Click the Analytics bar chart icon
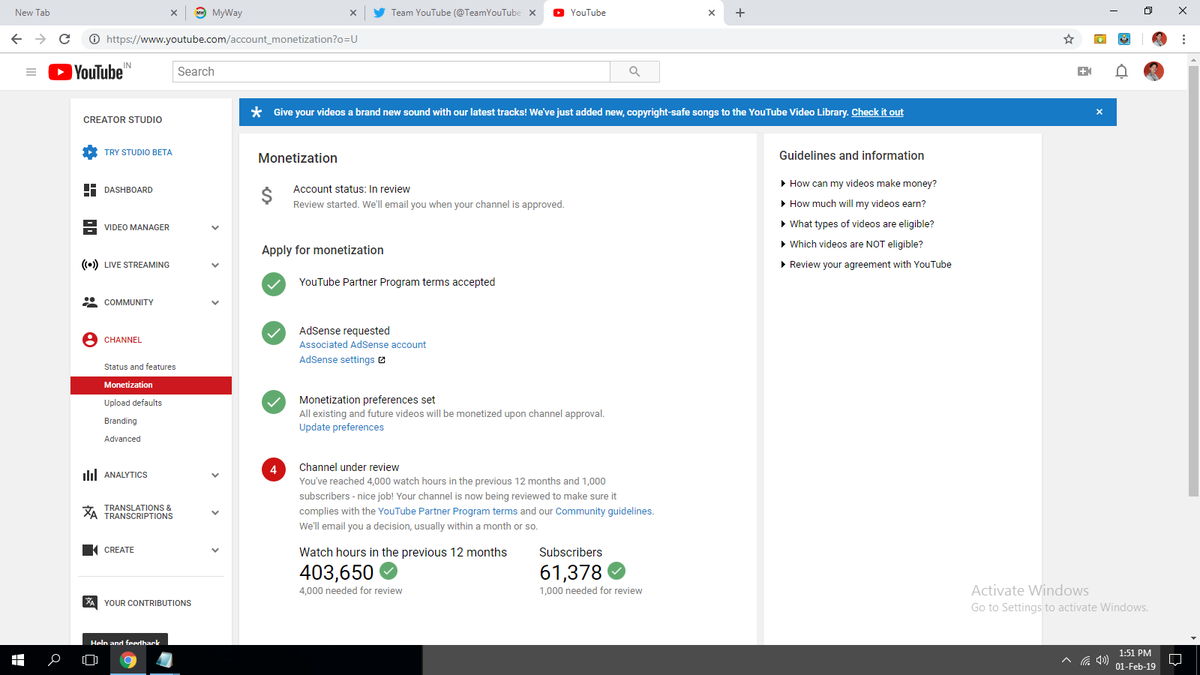The image size is (1200, 675). coord(89,475)
